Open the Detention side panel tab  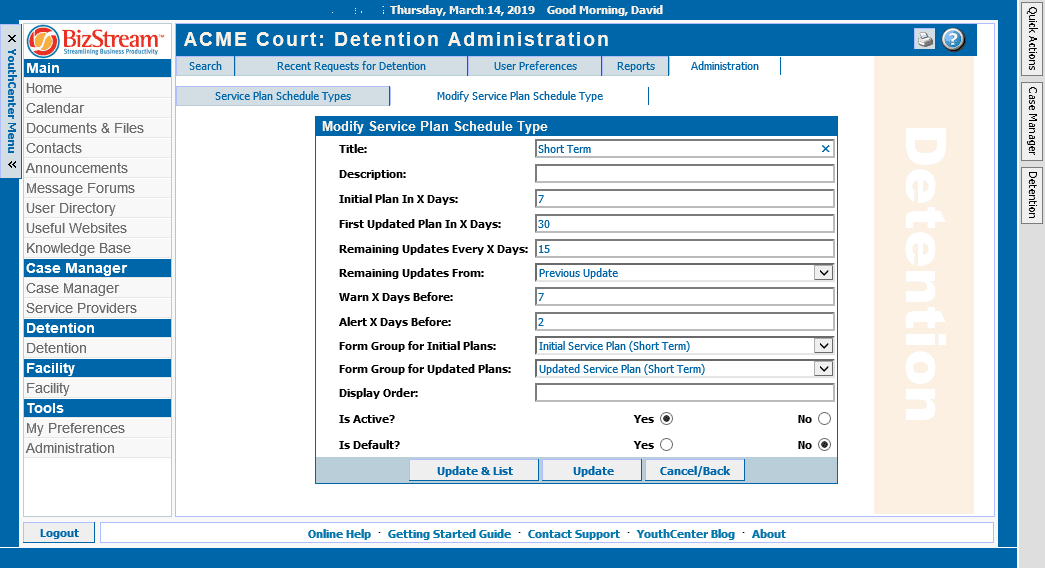click(1032, 195)
